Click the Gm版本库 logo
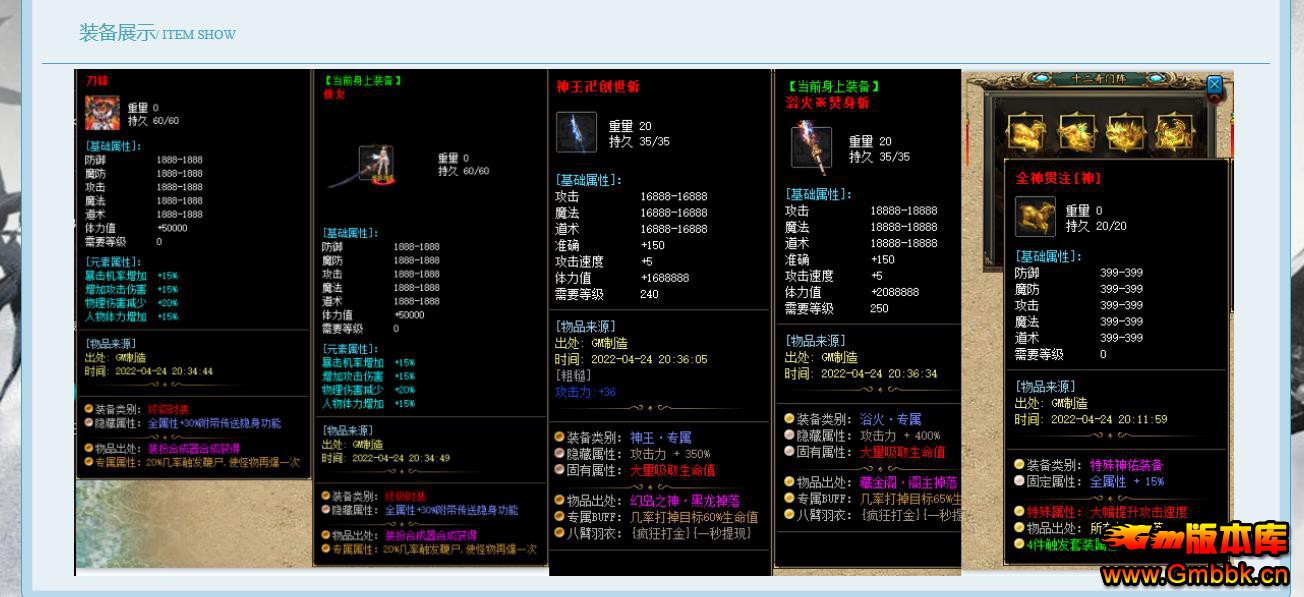 [1194, 541]
